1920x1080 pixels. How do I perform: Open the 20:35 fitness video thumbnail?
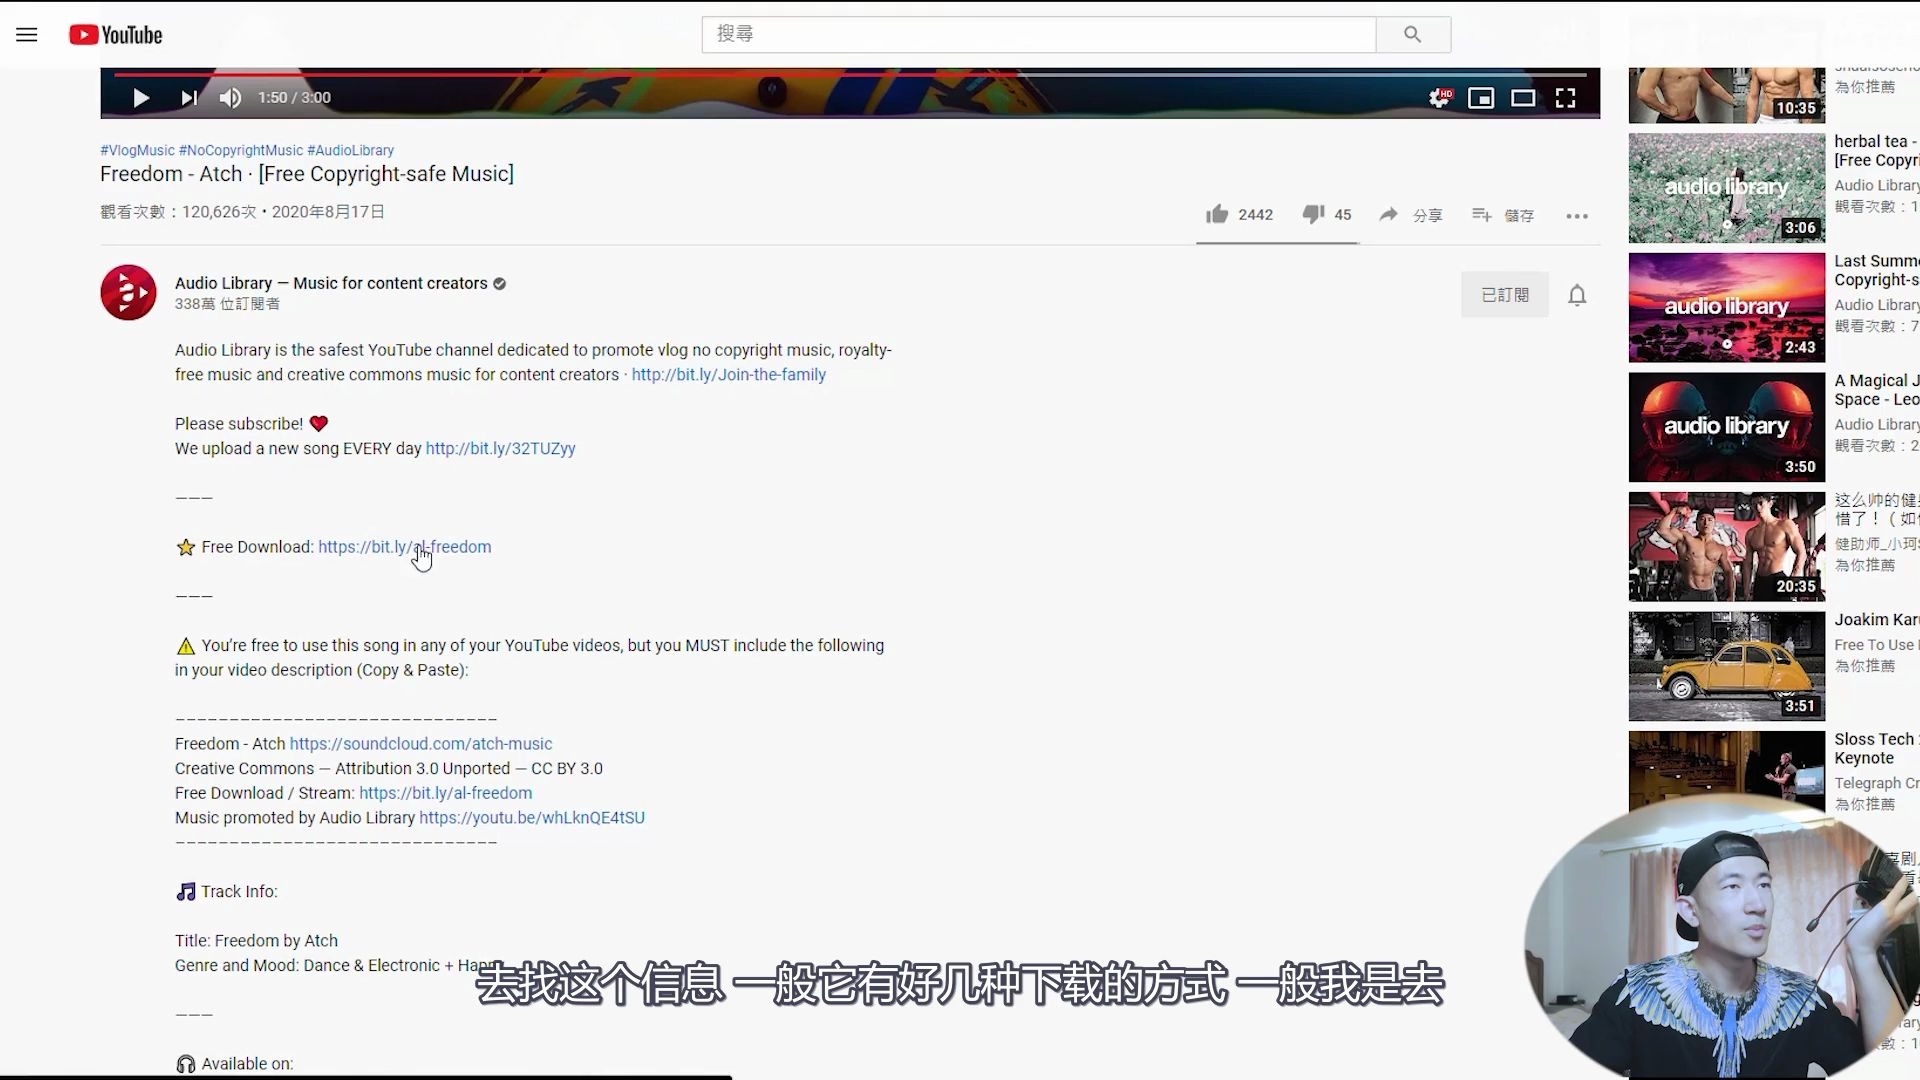1727,547
